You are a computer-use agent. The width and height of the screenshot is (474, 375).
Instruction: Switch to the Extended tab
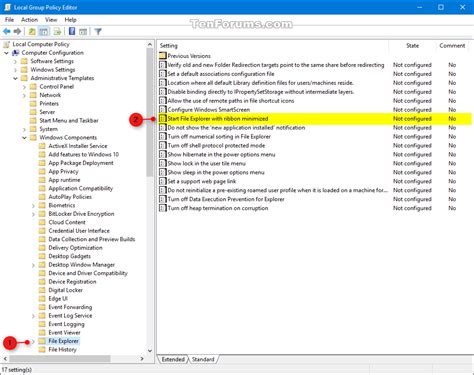click(x=173, y=359)
